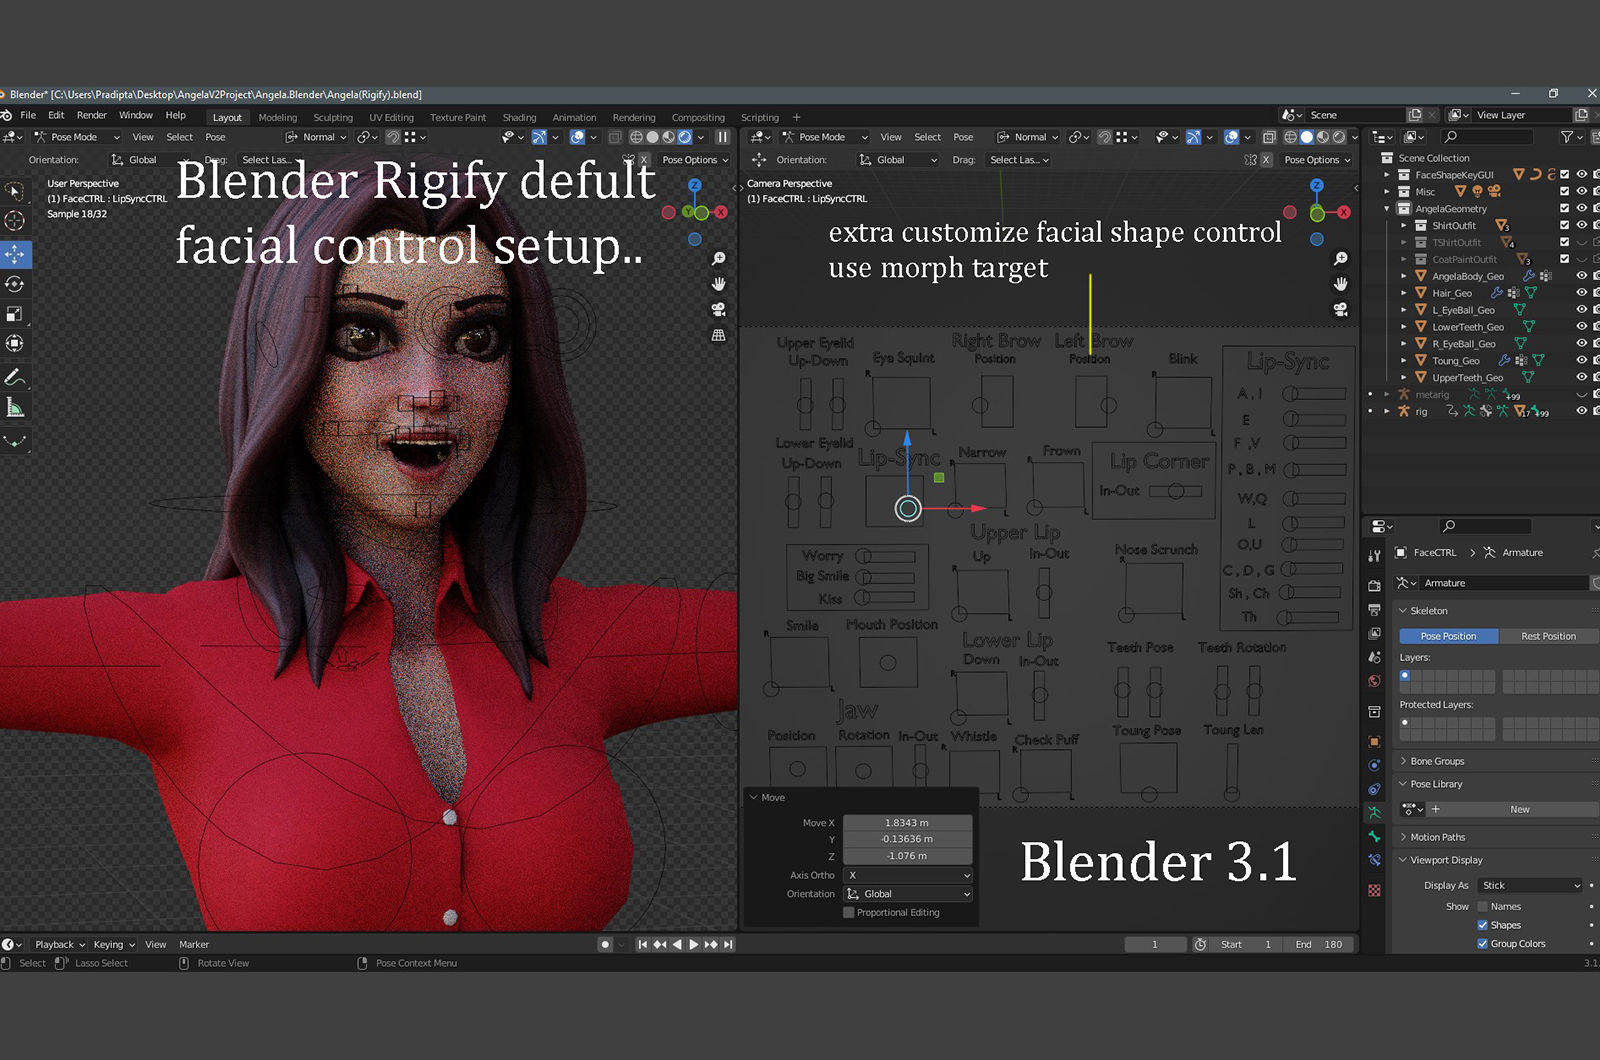1600x1060 pixels.
Task: Collapse the AngelaGeometry collection
Action: click(x=1387, y=209)
